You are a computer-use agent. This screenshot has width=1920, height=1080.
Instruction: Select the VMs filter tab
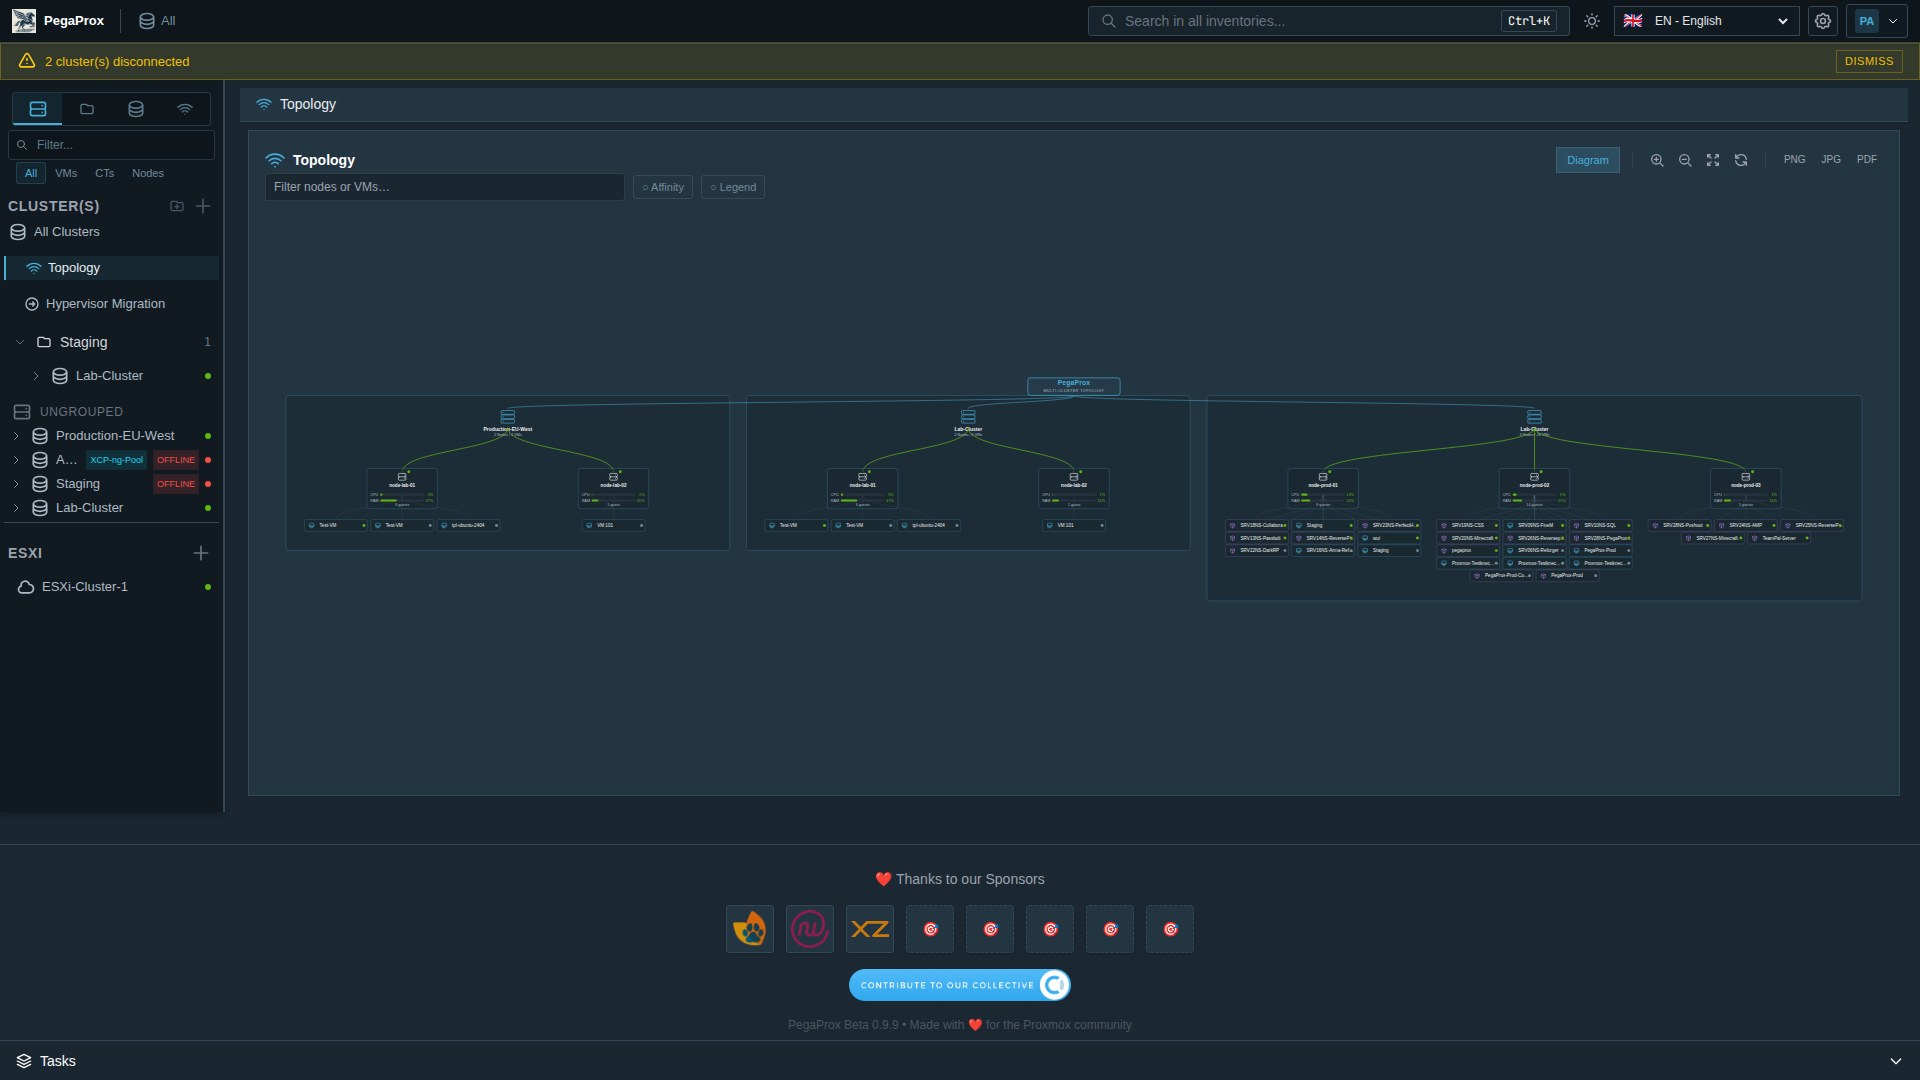click(66, 173)
